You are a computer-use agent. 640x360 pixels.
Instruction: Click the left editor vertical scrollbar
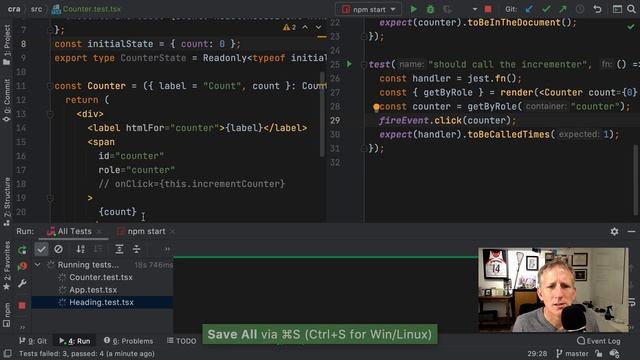pos(322,114)
